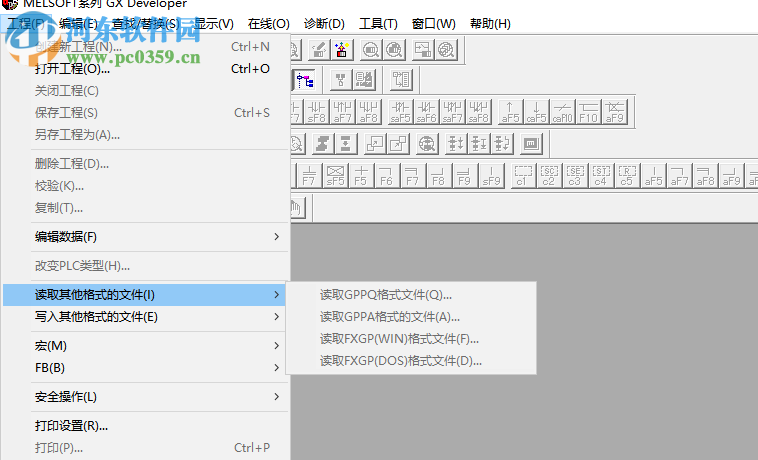This screenshot has width=758, height=460.
Task: Expand the 安全操作(L) submenu arrow
Action: 277,397
